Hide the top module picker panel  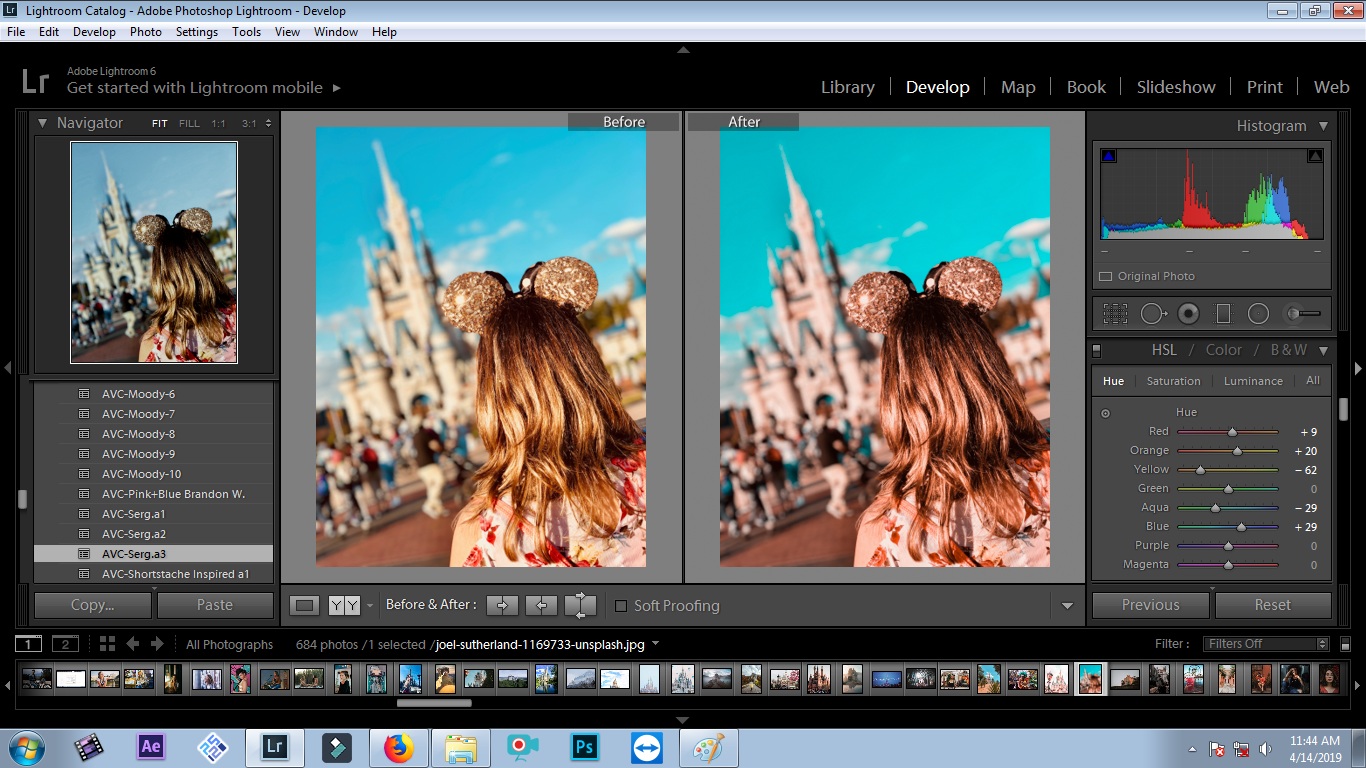pos(683,49)
